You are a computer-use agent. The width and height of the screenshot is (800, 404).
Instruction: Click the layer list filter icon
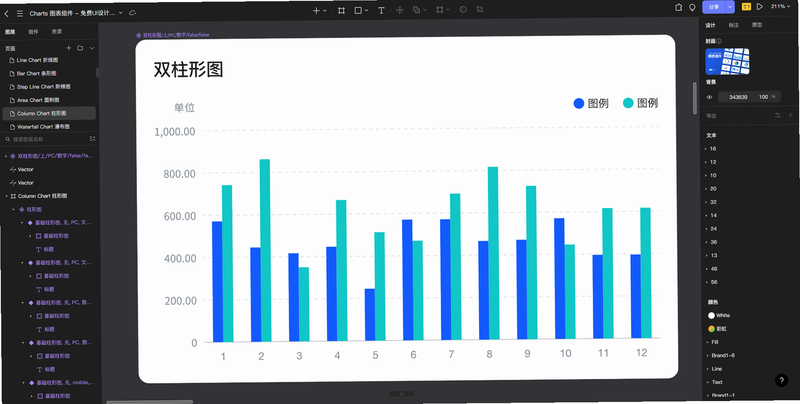tap(92, 139)
